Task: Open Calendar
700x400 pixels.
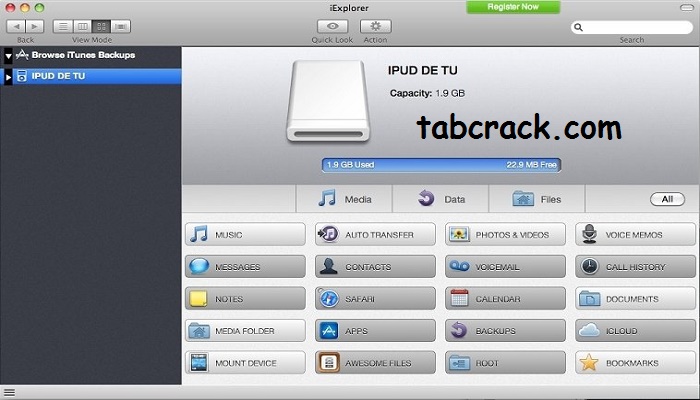Action: point(505,299)
